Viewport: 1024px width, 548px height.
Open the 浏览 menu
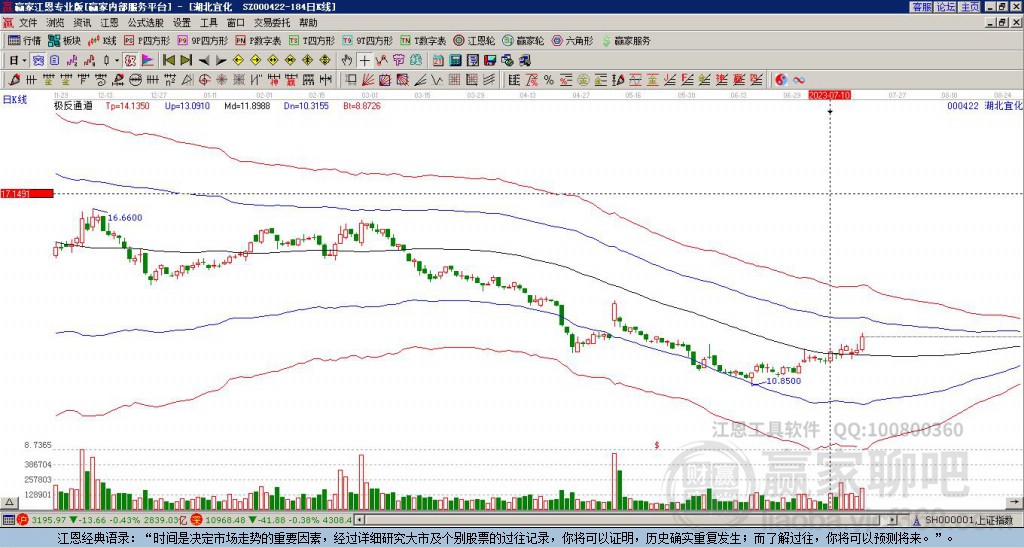[56, 23]
